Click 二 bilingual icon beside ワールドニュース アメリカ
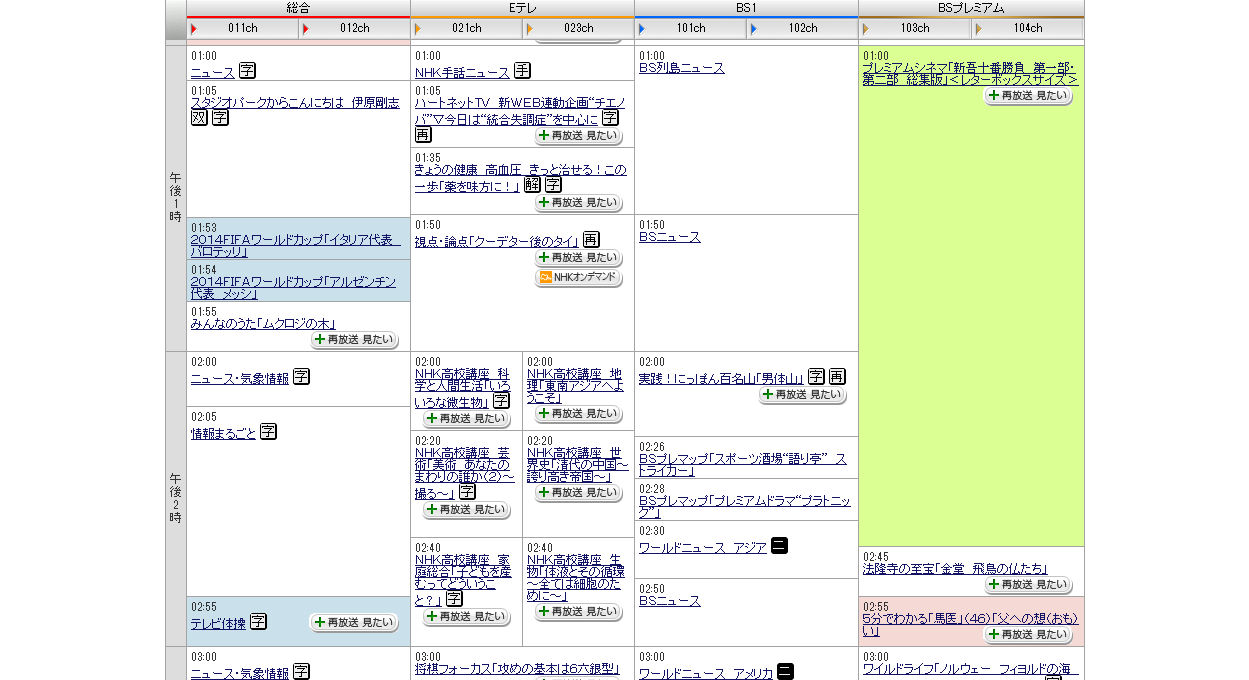 786,672
